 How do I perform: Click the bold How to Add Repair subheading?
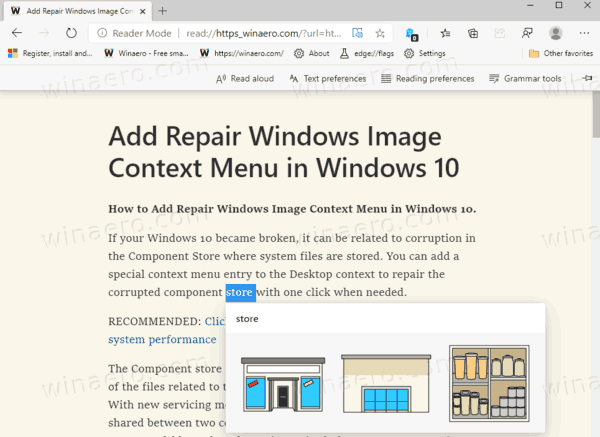pos(292,209)
